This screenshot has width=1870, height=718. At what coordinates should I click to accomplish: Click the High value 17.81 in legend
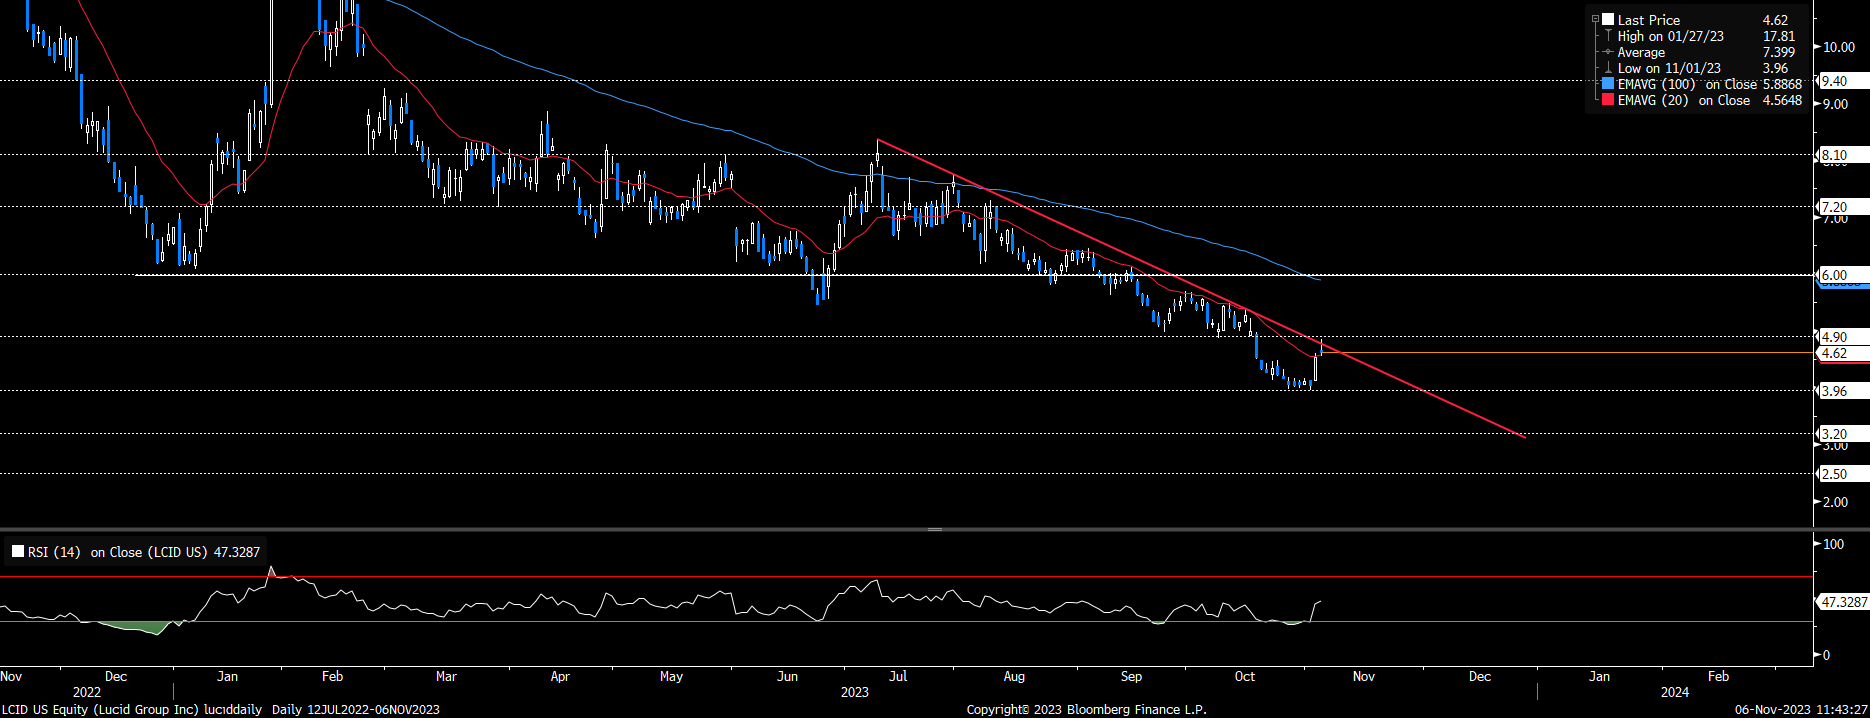tap(1778, 36)
